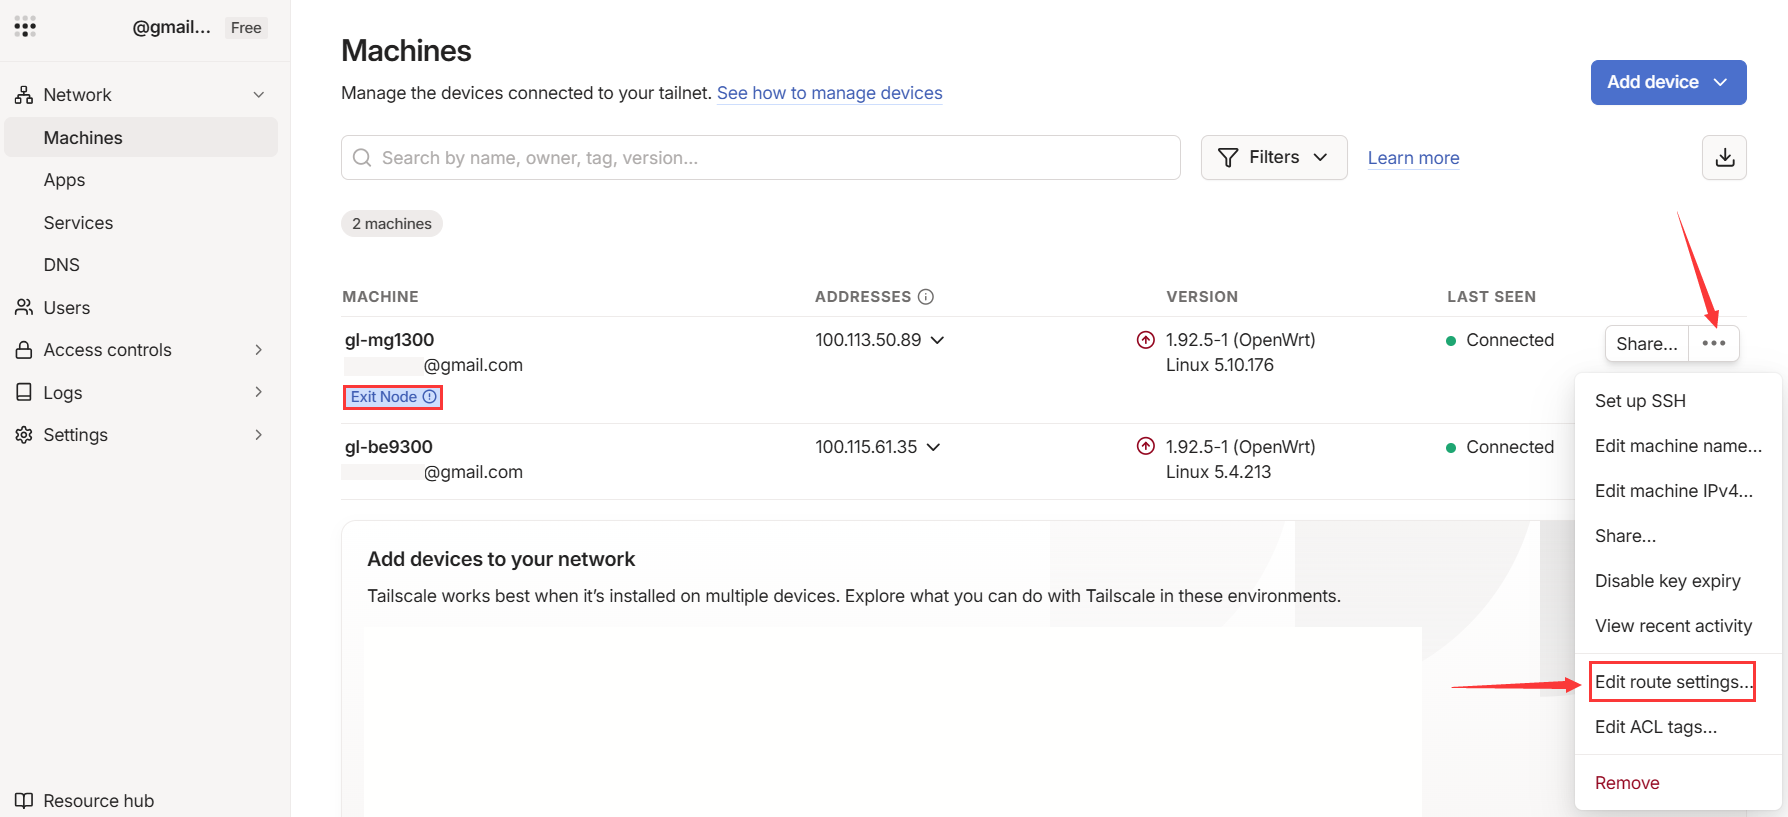Click the Logs book icon
Viewport: 1788px width, 817px height.
(24, 393)
